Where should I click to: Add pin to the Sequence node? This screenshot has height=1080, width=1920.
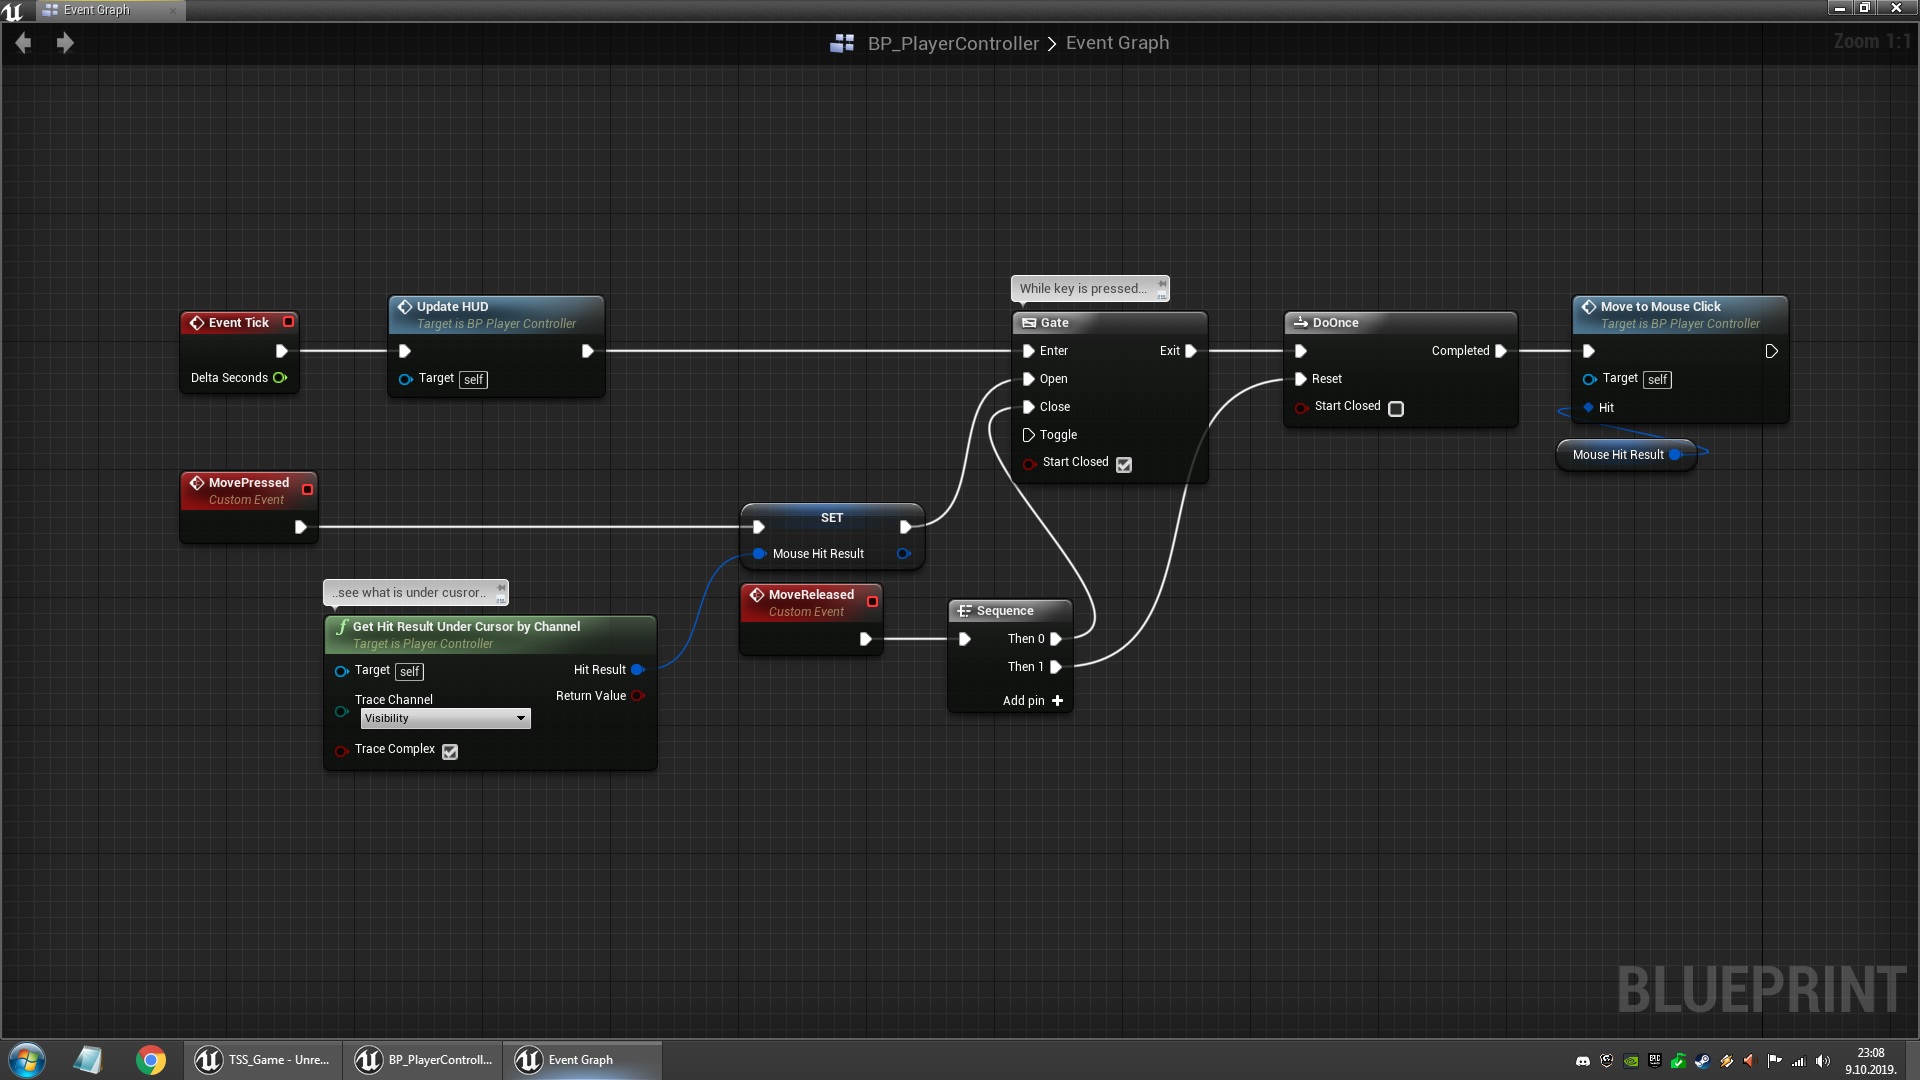[1057, 701]
